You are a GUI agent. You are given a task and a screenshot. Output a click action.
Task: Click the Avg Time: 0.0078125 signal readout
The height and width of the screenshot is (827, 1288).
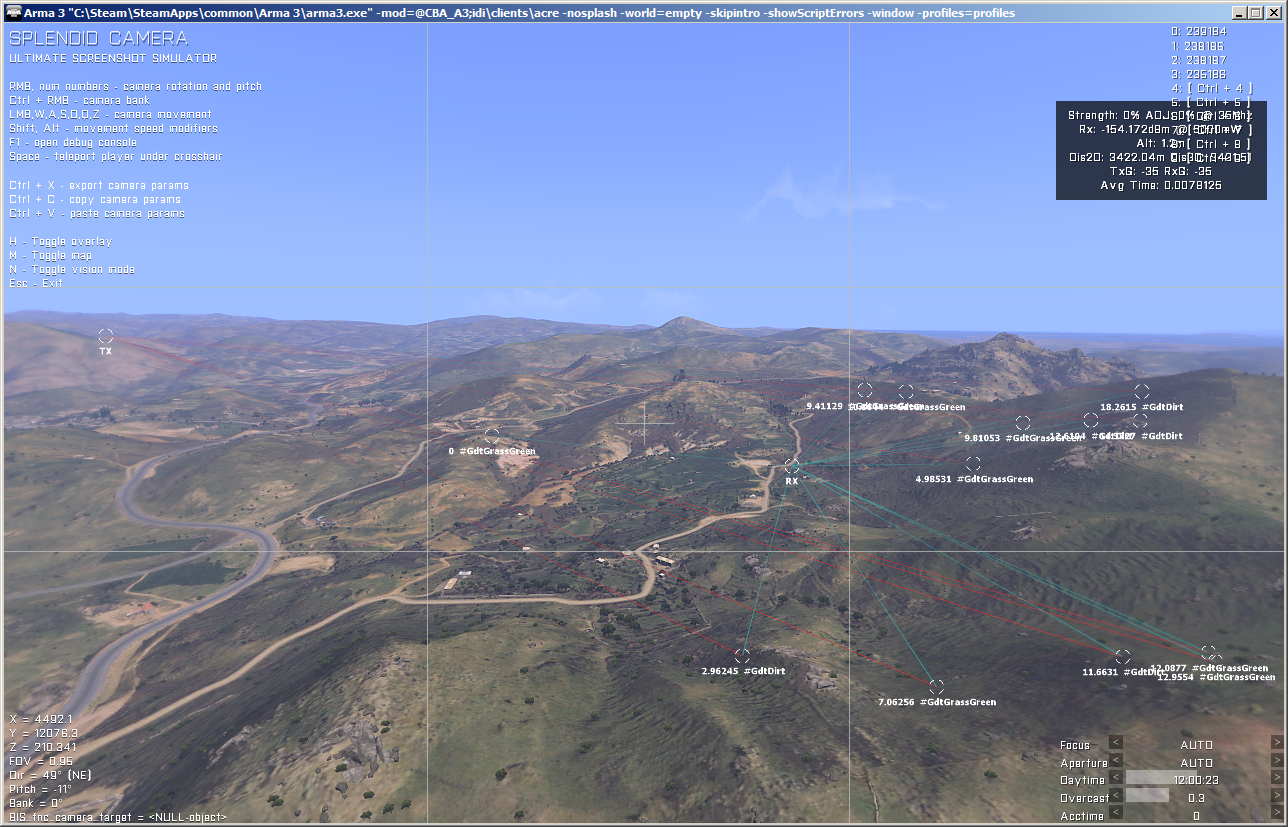(1161, 185)
